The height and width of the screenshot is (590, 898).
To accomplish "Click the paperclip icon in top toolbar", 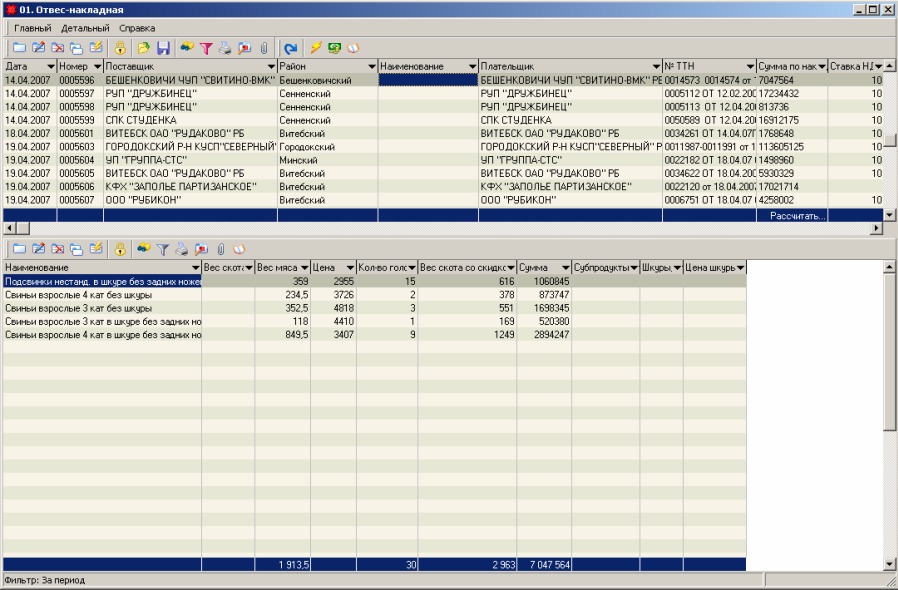I will pos(263,47).
